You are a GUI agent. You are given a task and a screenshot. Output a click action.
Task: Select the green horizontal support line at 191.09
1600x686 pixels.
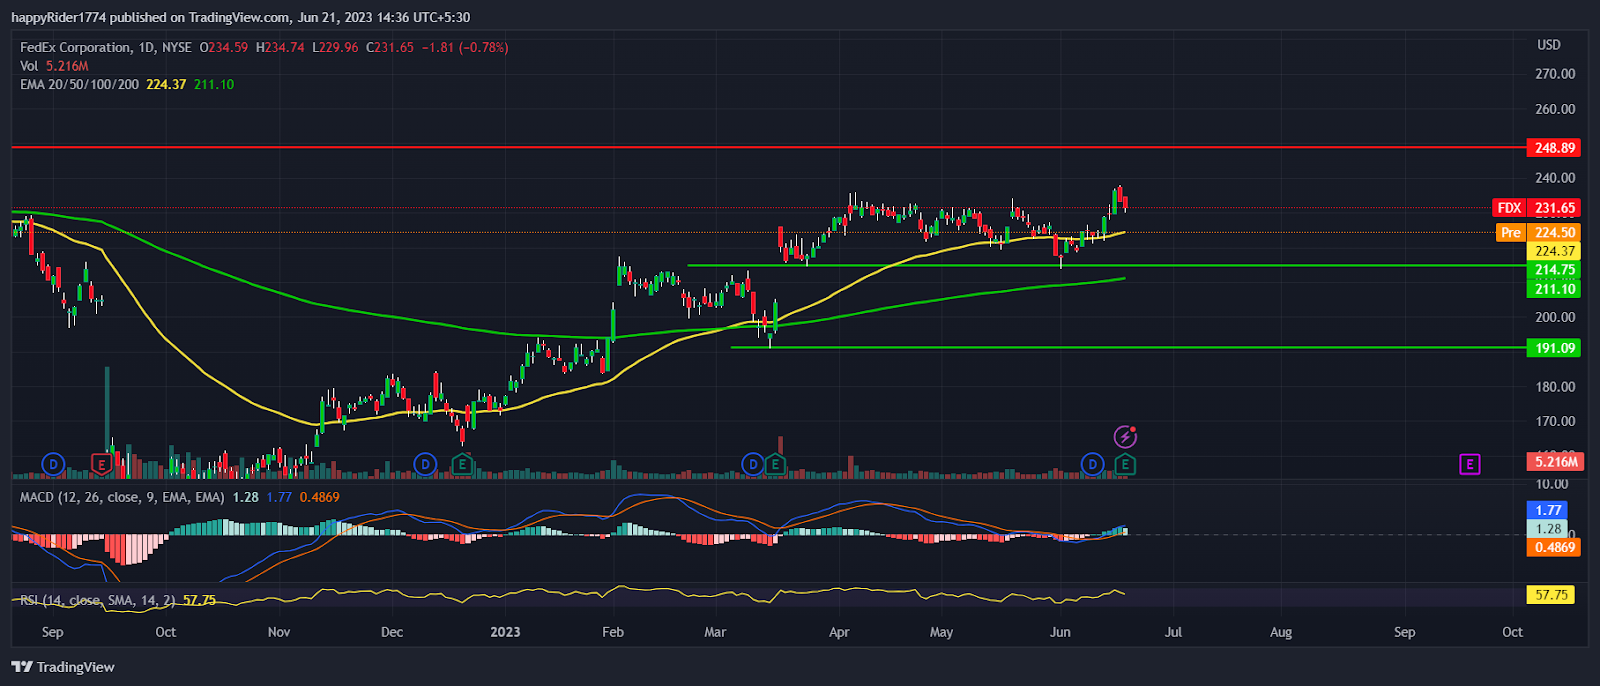click(1127, 347)
